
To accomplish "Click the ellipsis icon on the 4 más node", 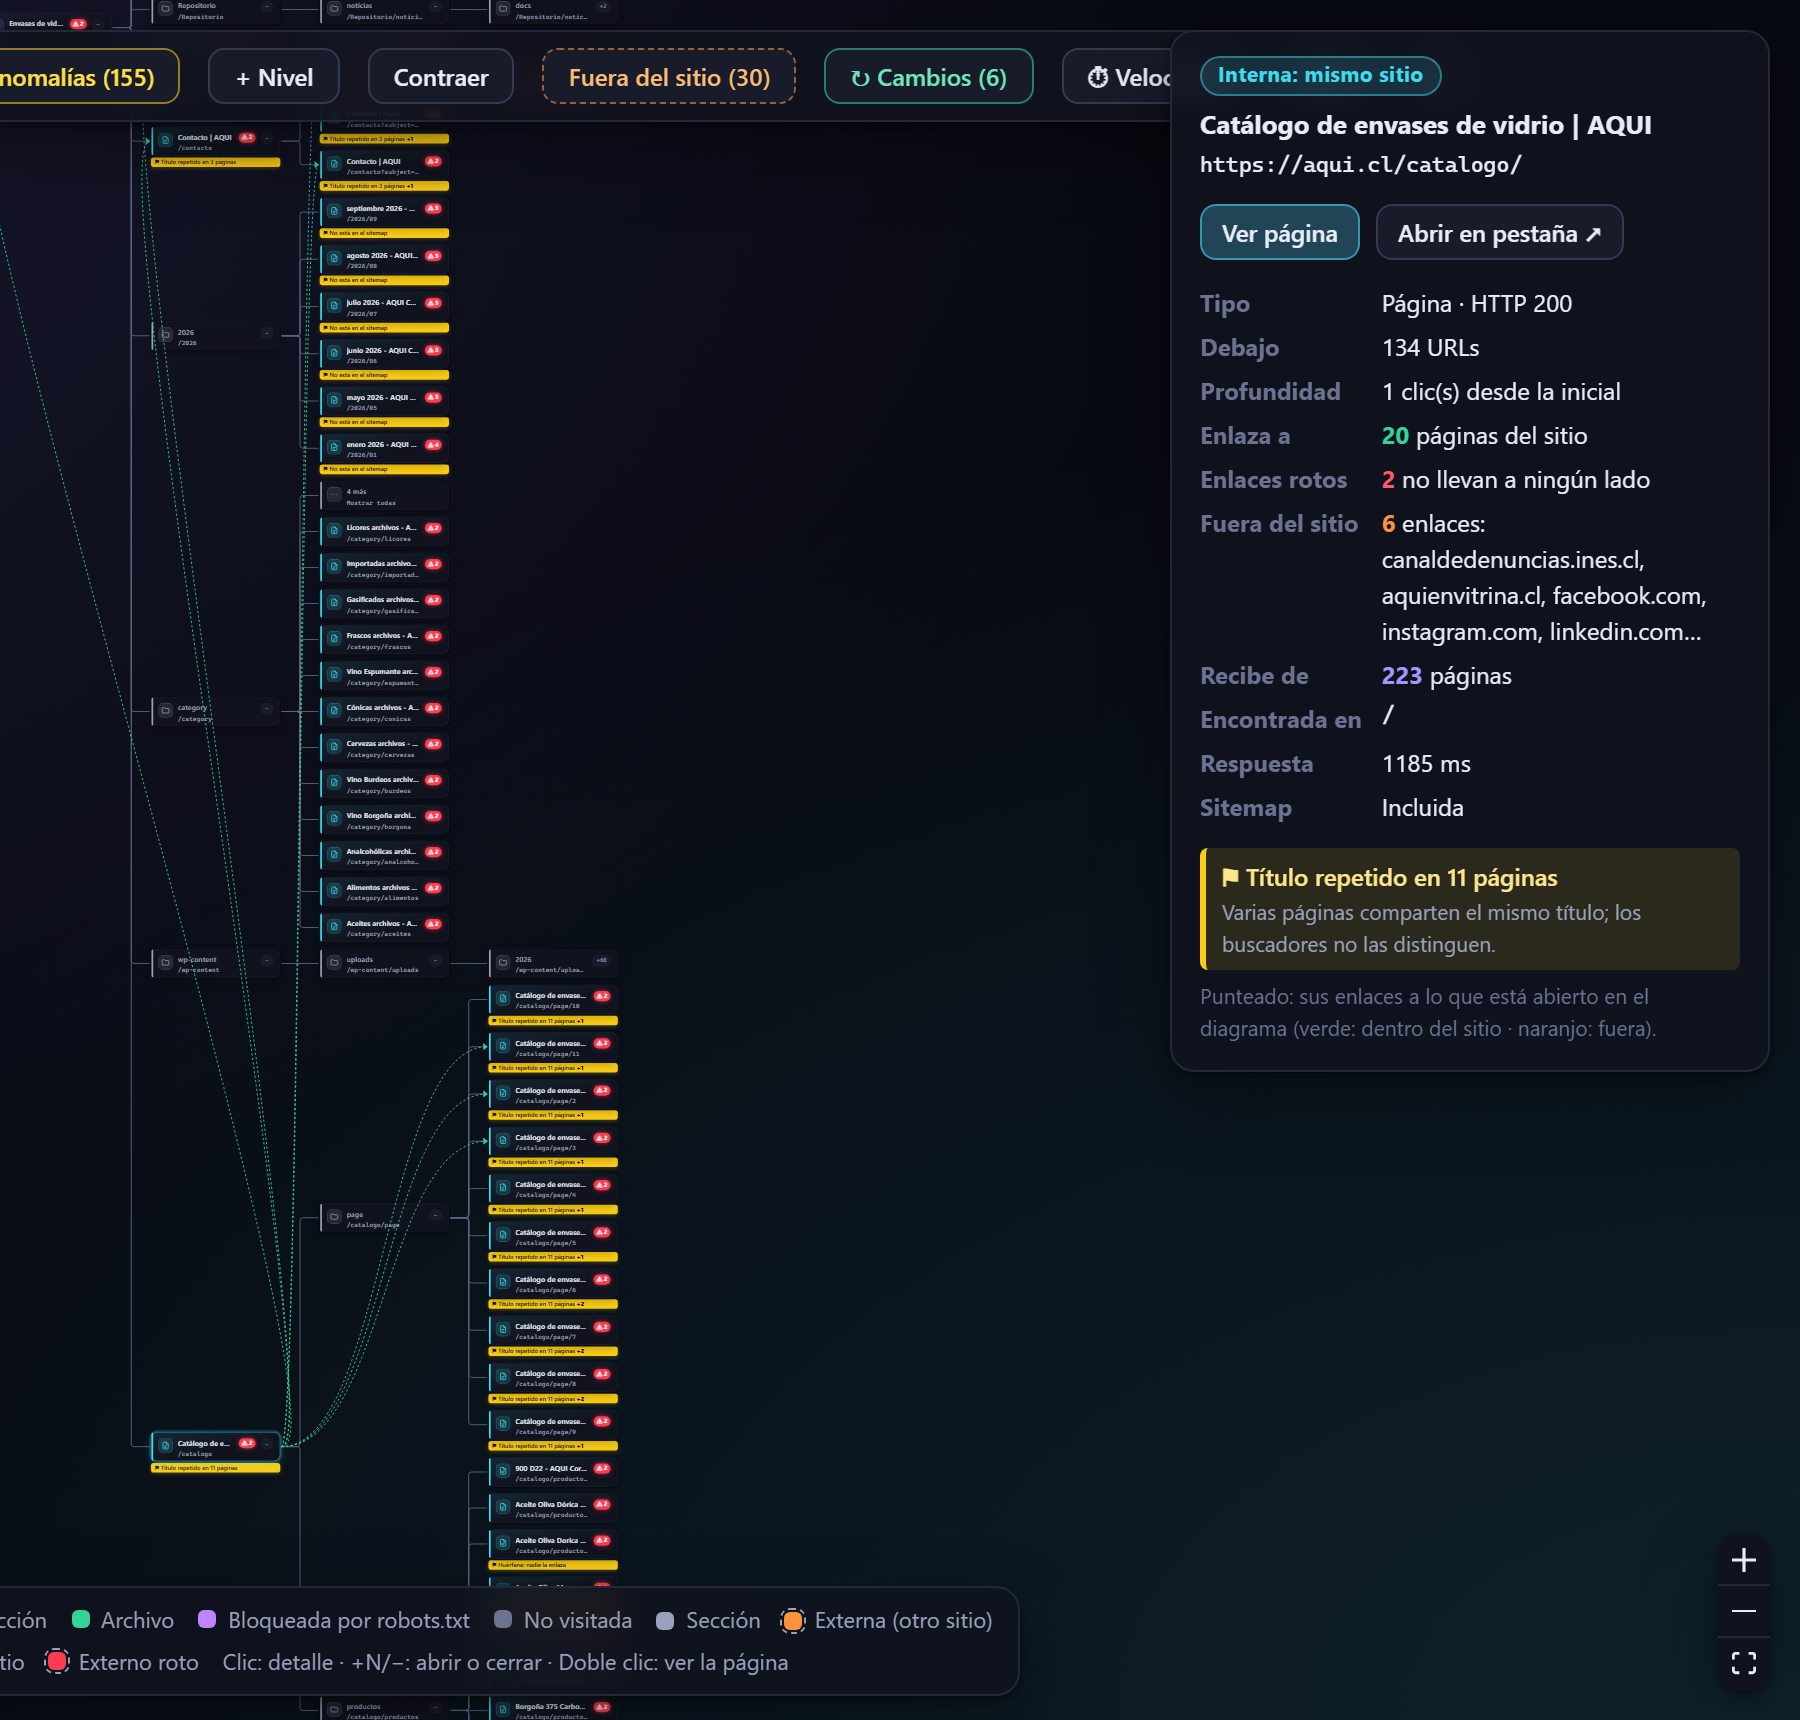I will tap(334, 494).
